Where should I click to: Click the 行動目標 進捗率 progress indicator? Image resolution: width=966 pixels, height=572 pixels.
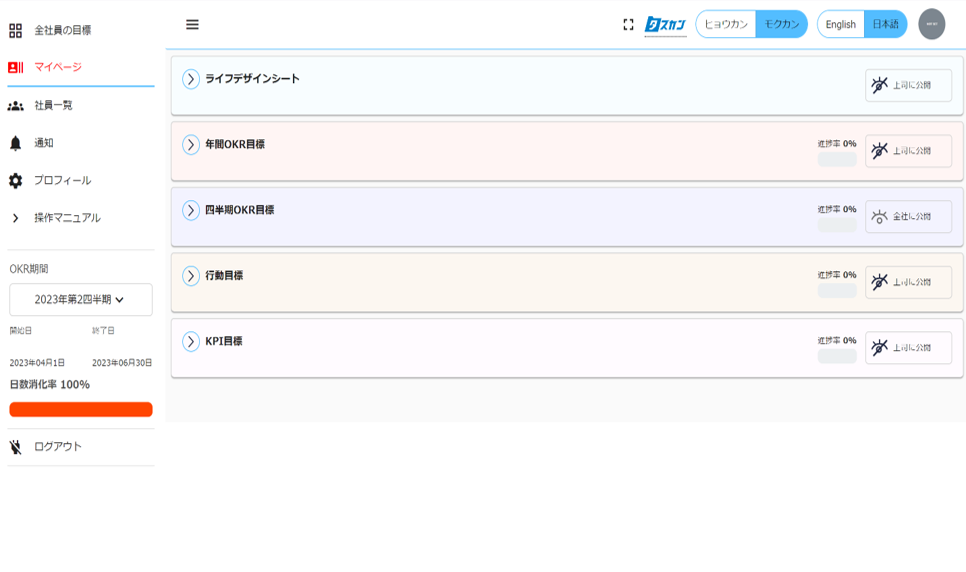point(837,290)
